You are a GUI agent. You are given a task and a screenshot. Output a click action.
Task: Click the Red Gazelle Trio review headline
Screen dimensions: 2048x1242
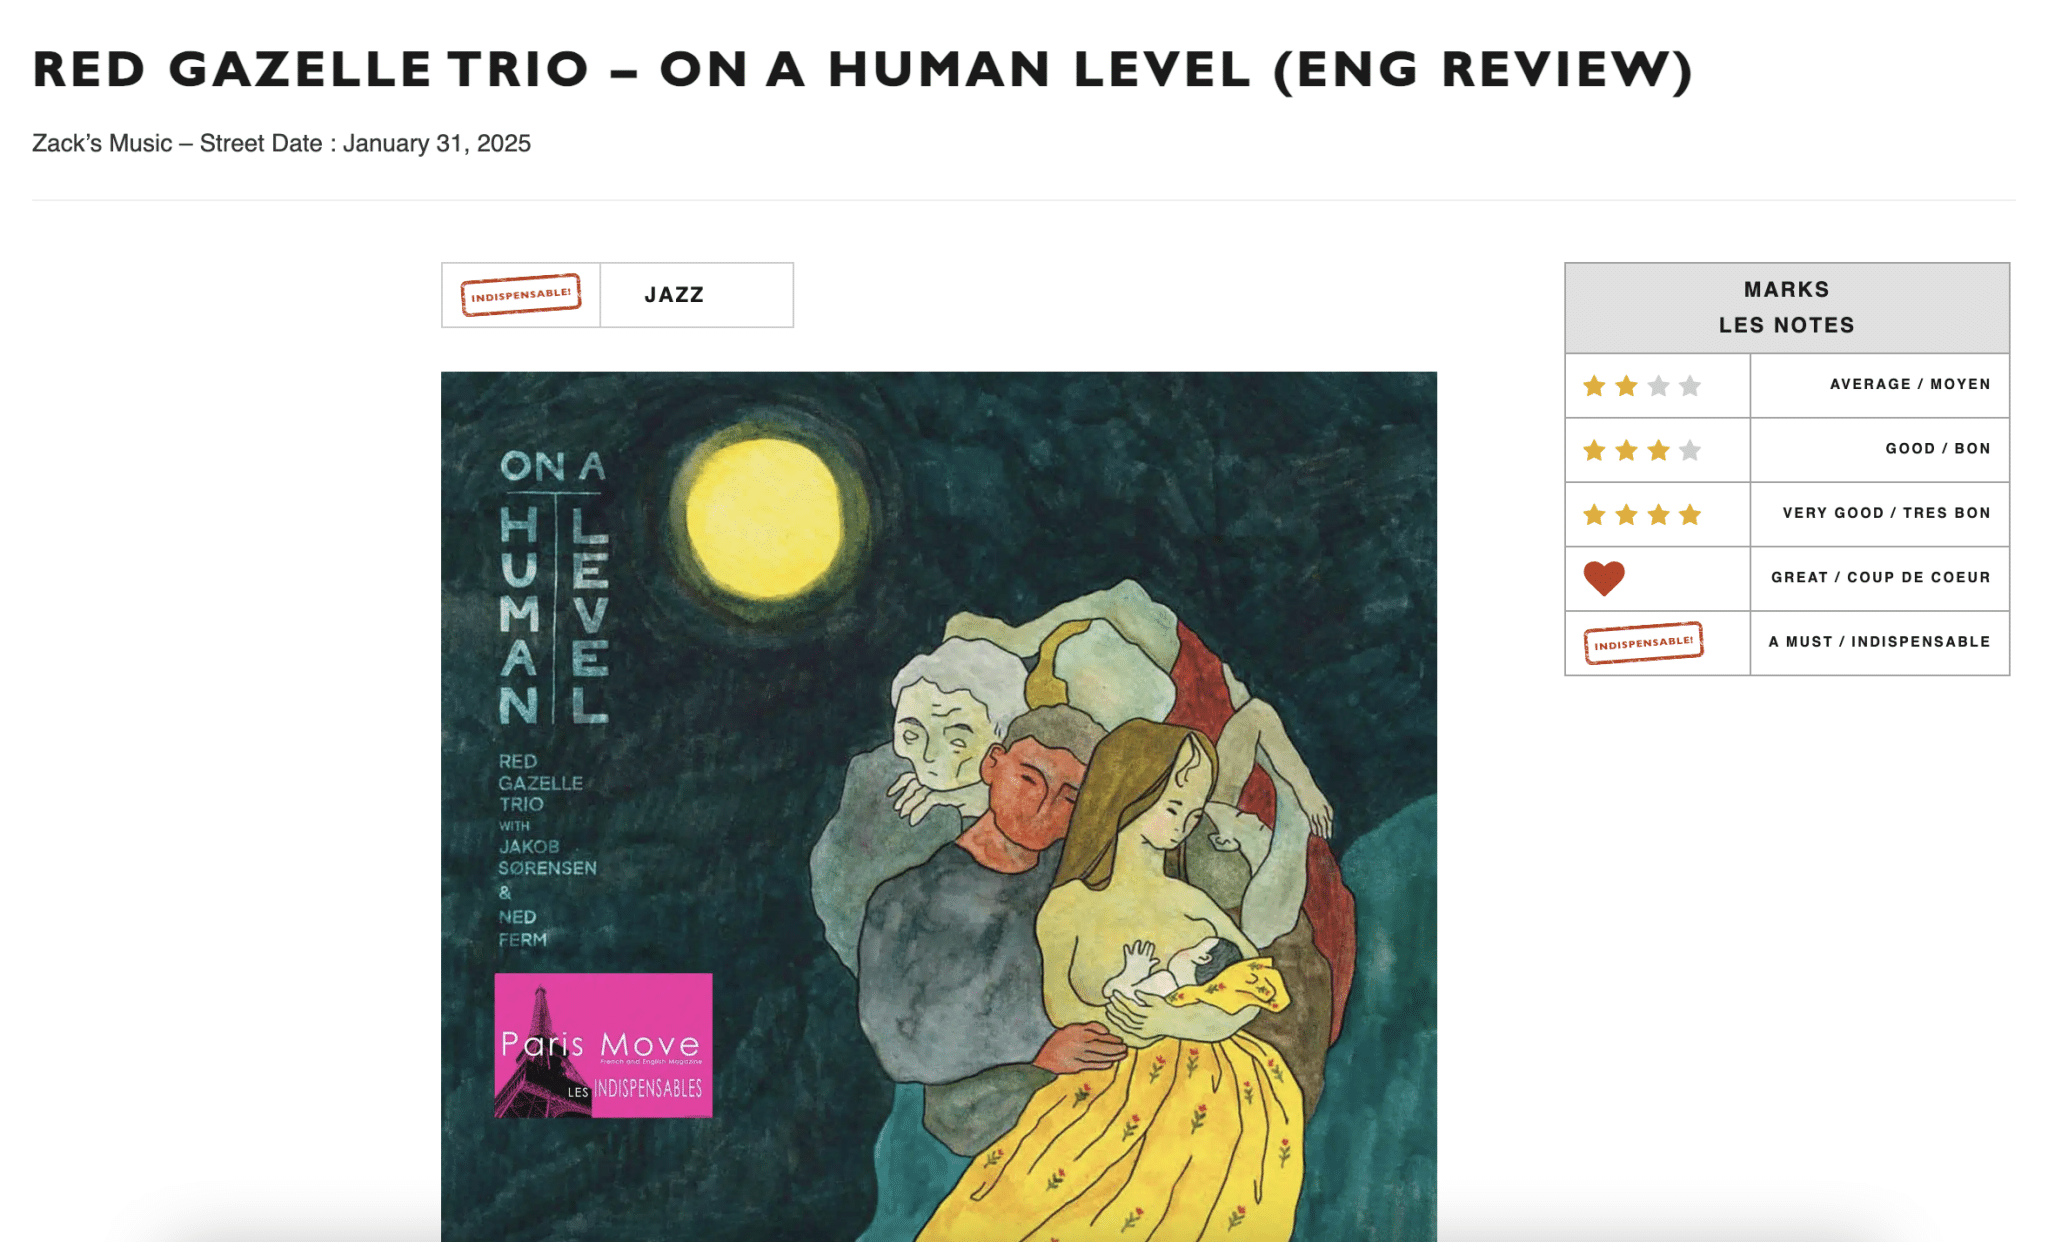(862, 70)
